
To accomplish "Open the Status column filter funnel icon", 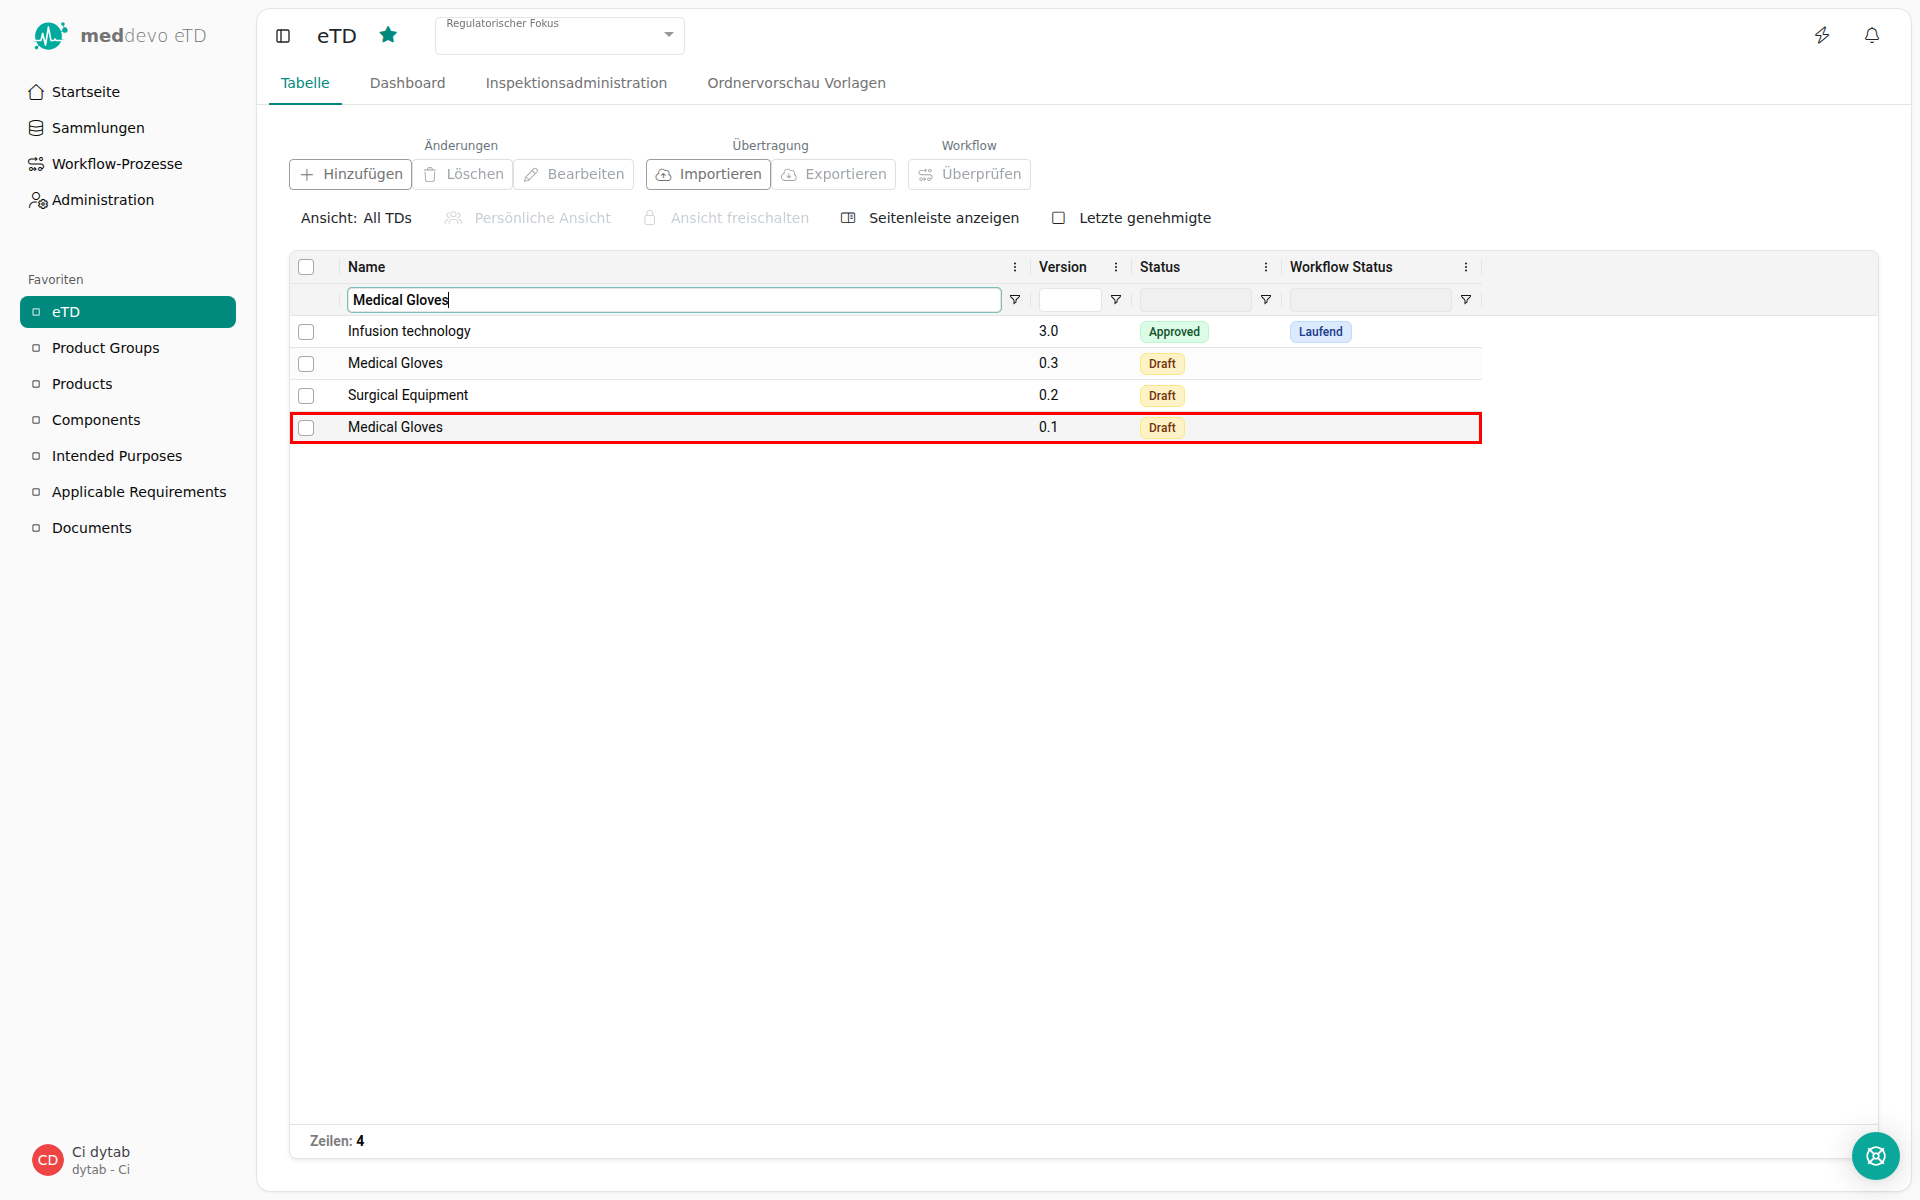I will coord(1266,300).
